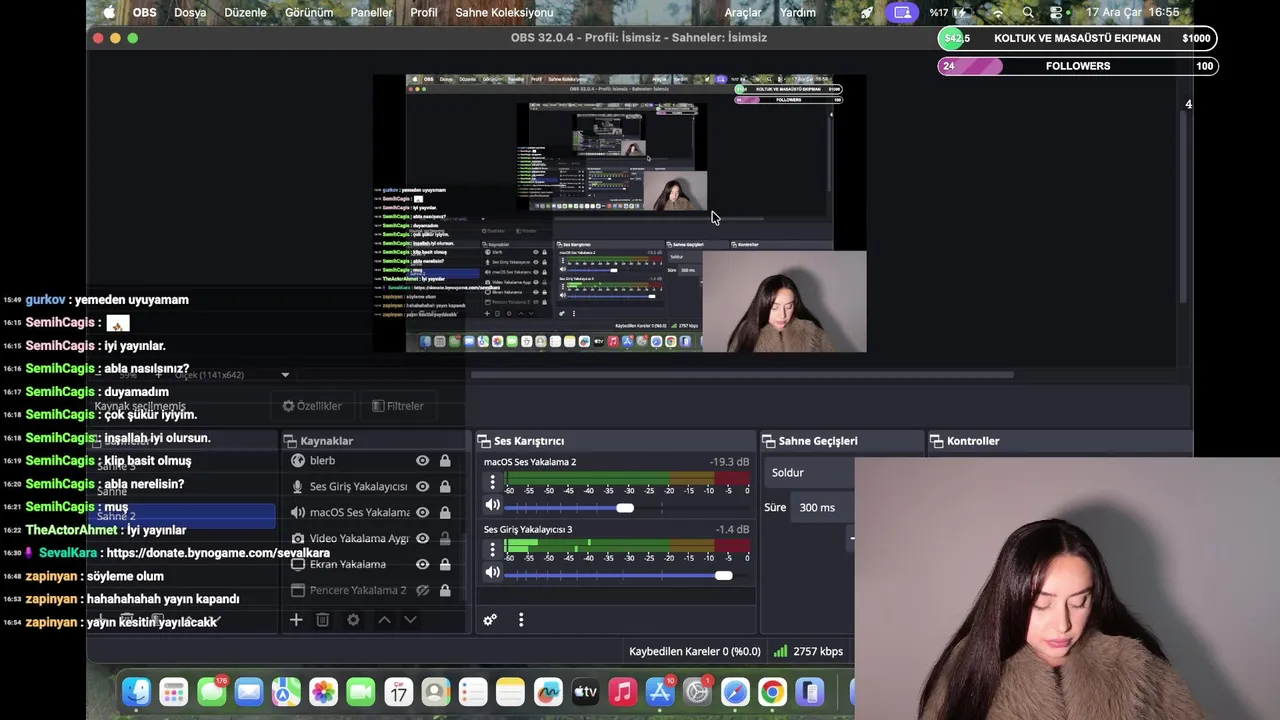Open Finder from the Dock
1280x720 pixels.
[x=137, y=692]
